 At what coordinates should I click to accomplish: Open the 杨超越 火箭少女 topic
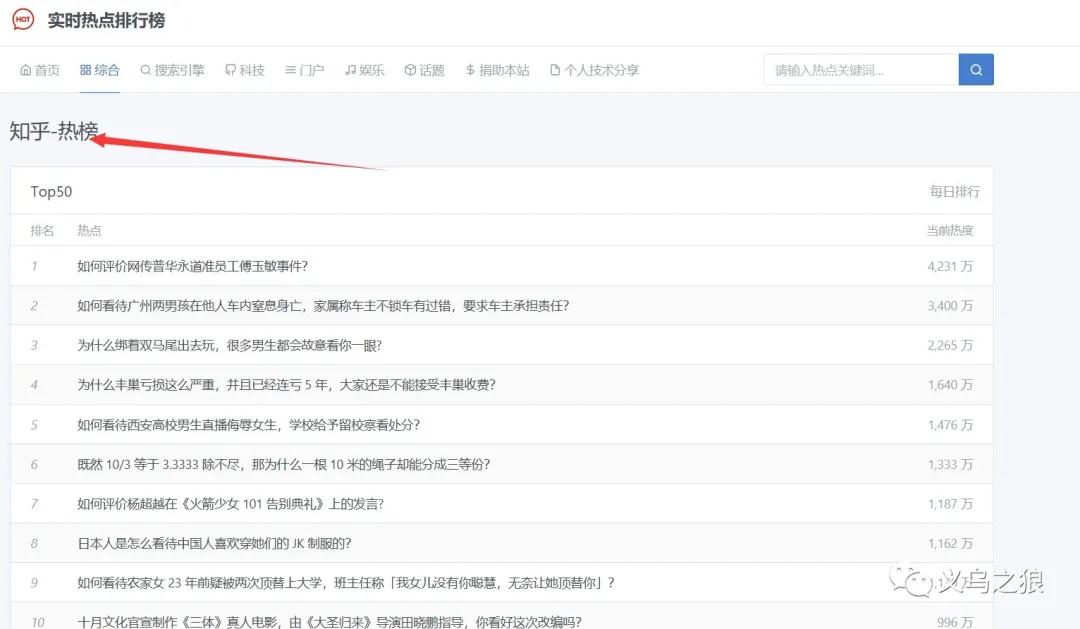pyautogui.click(x=230, y=504)
